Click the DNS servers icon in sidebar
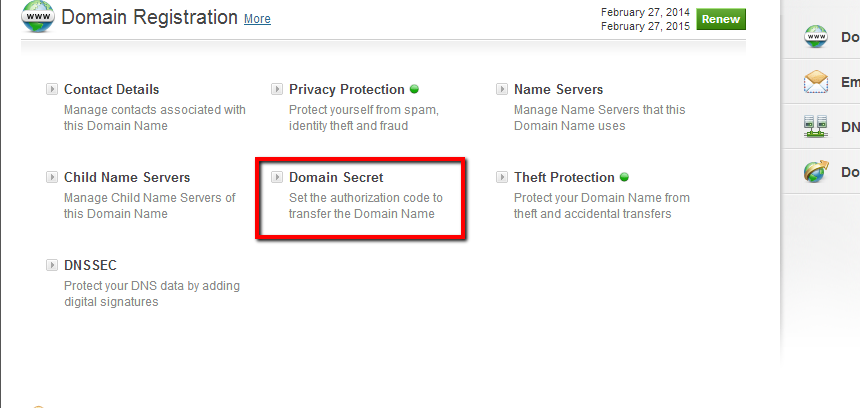 pyautogui.click(x=816, y=127)
